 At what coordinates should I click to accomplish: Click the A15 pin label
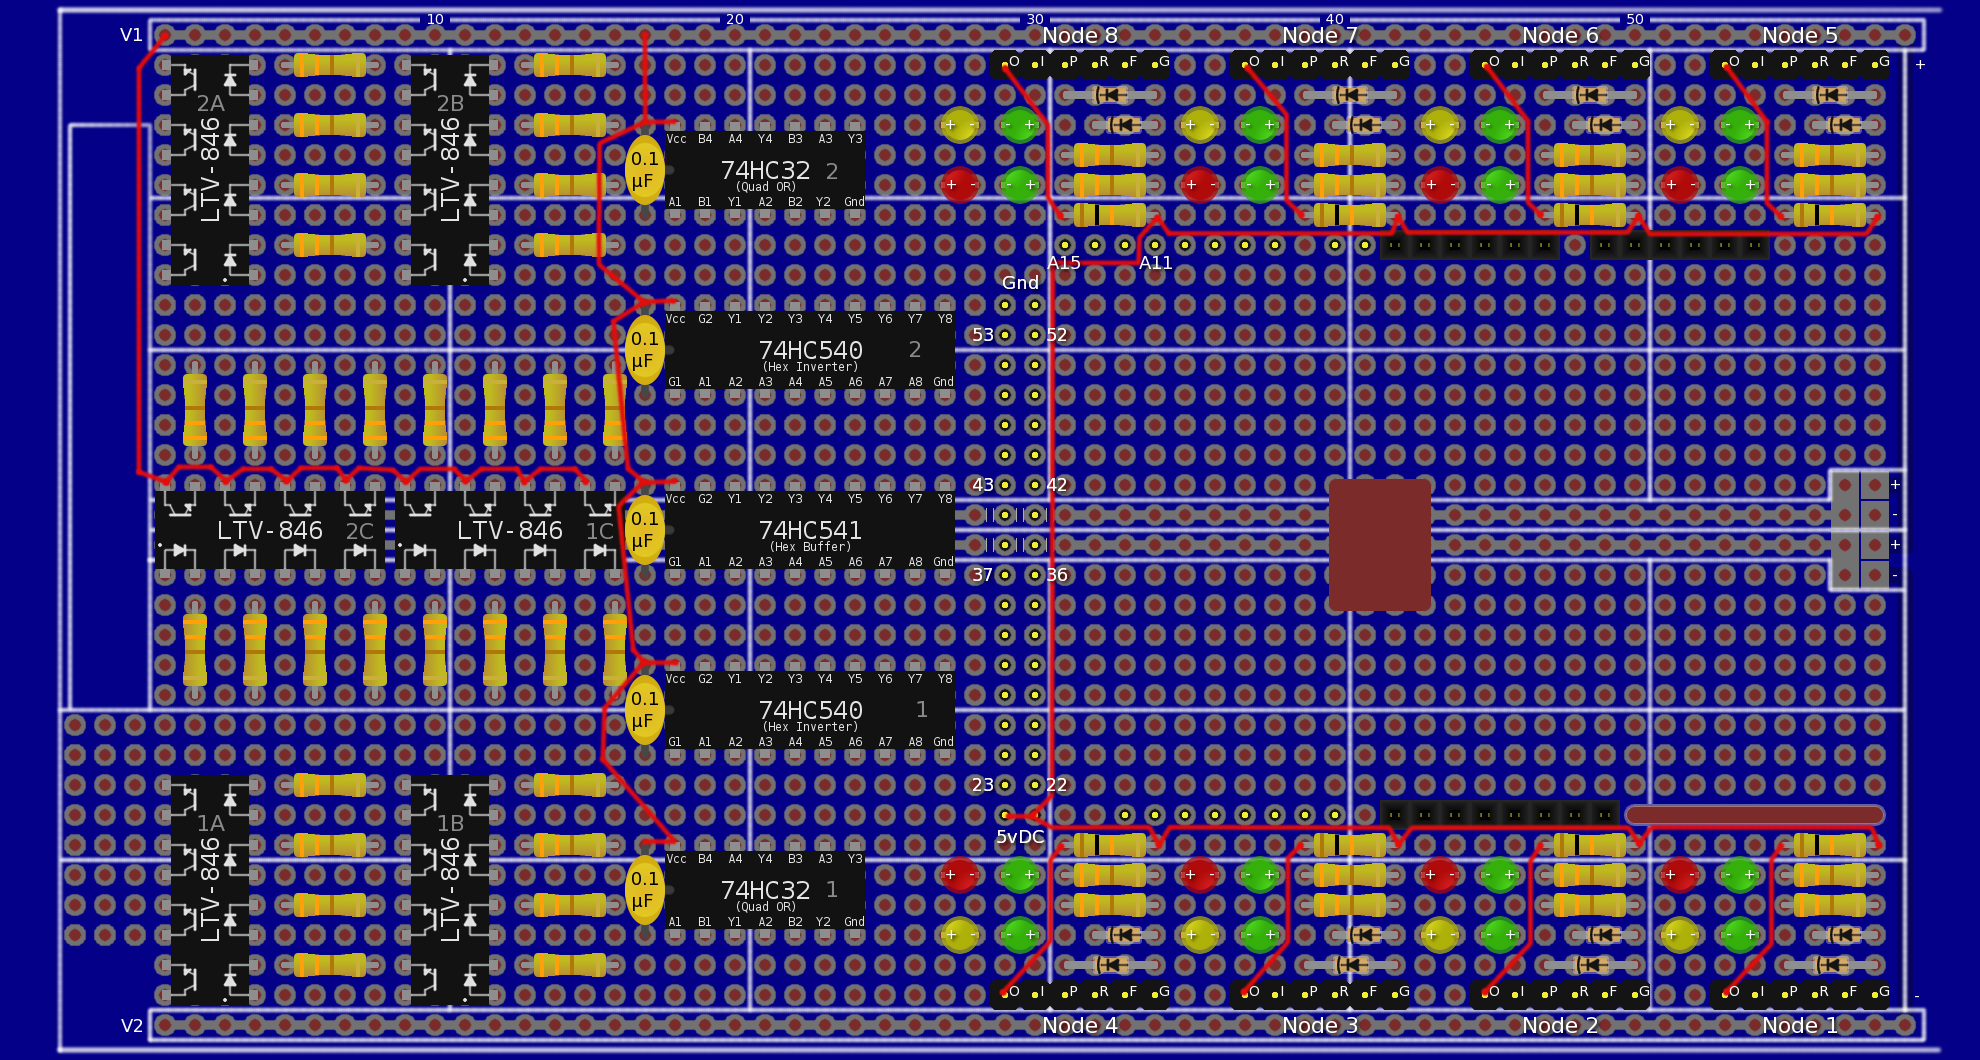[1064, 263]
